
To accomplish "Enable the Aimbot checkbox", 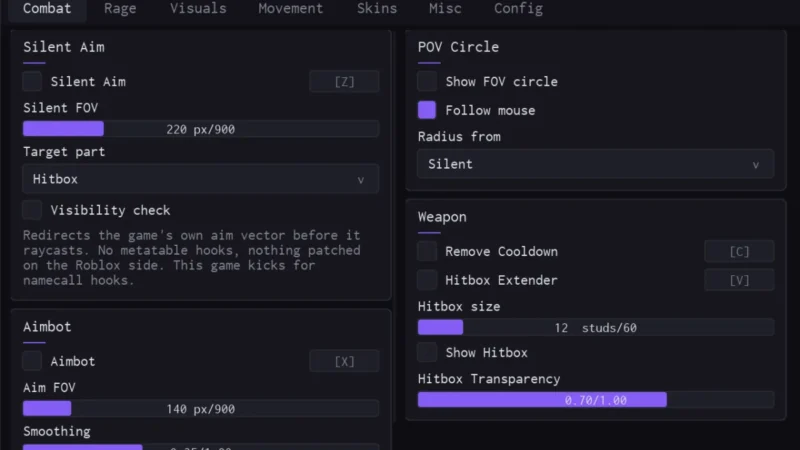I will 32,361.
